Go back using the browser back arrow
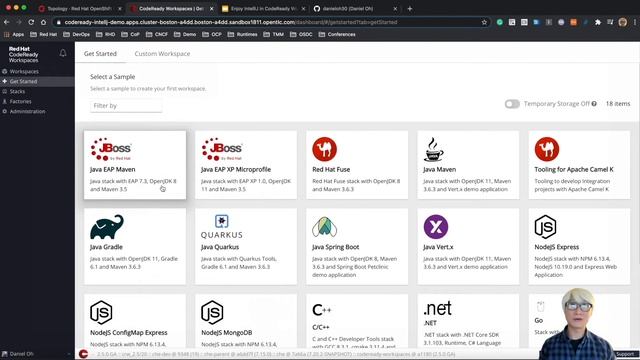This screenshot has height=360, width=640. coord(7,22)
